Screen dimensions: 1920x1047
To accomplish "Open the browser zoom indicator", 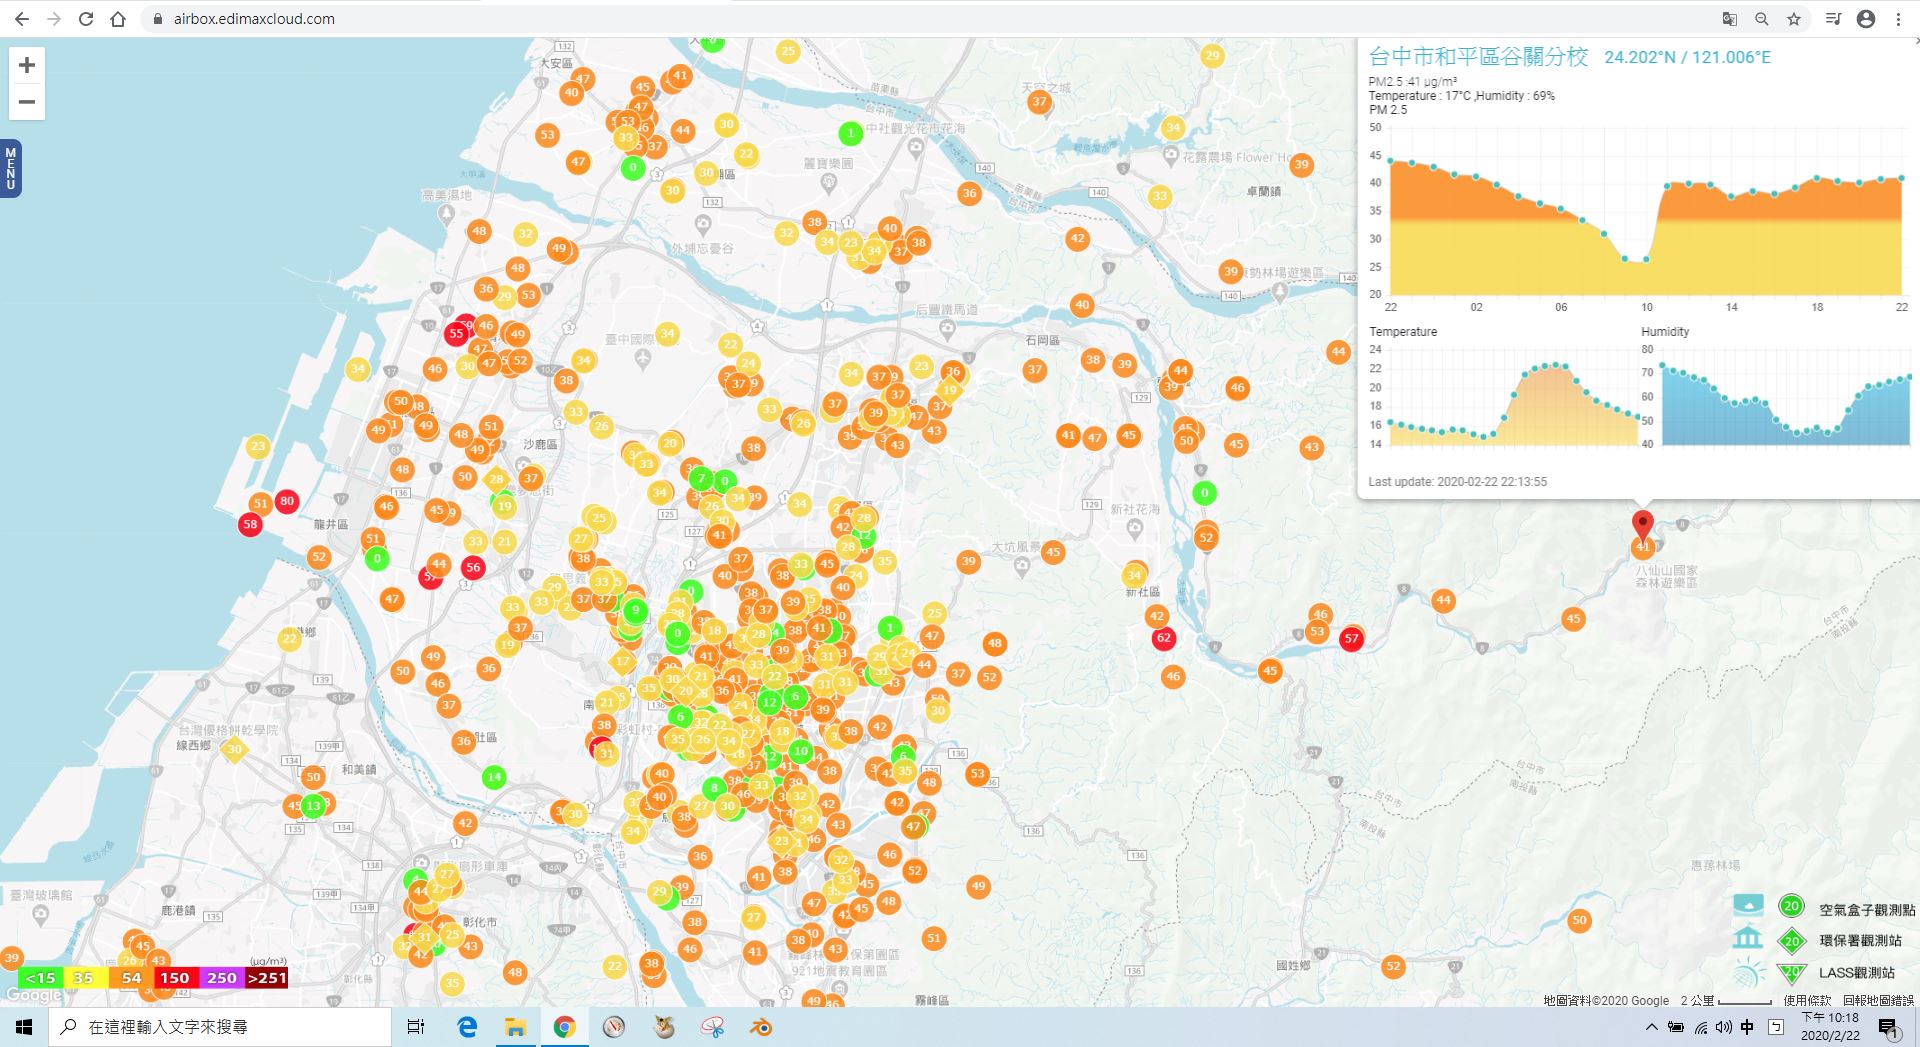I will click(1762, 19).
